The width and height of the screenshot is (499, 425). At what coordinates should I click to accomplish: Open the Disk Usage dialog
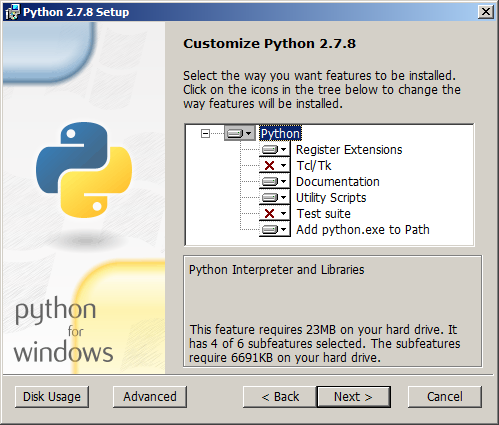click(52, 397)
